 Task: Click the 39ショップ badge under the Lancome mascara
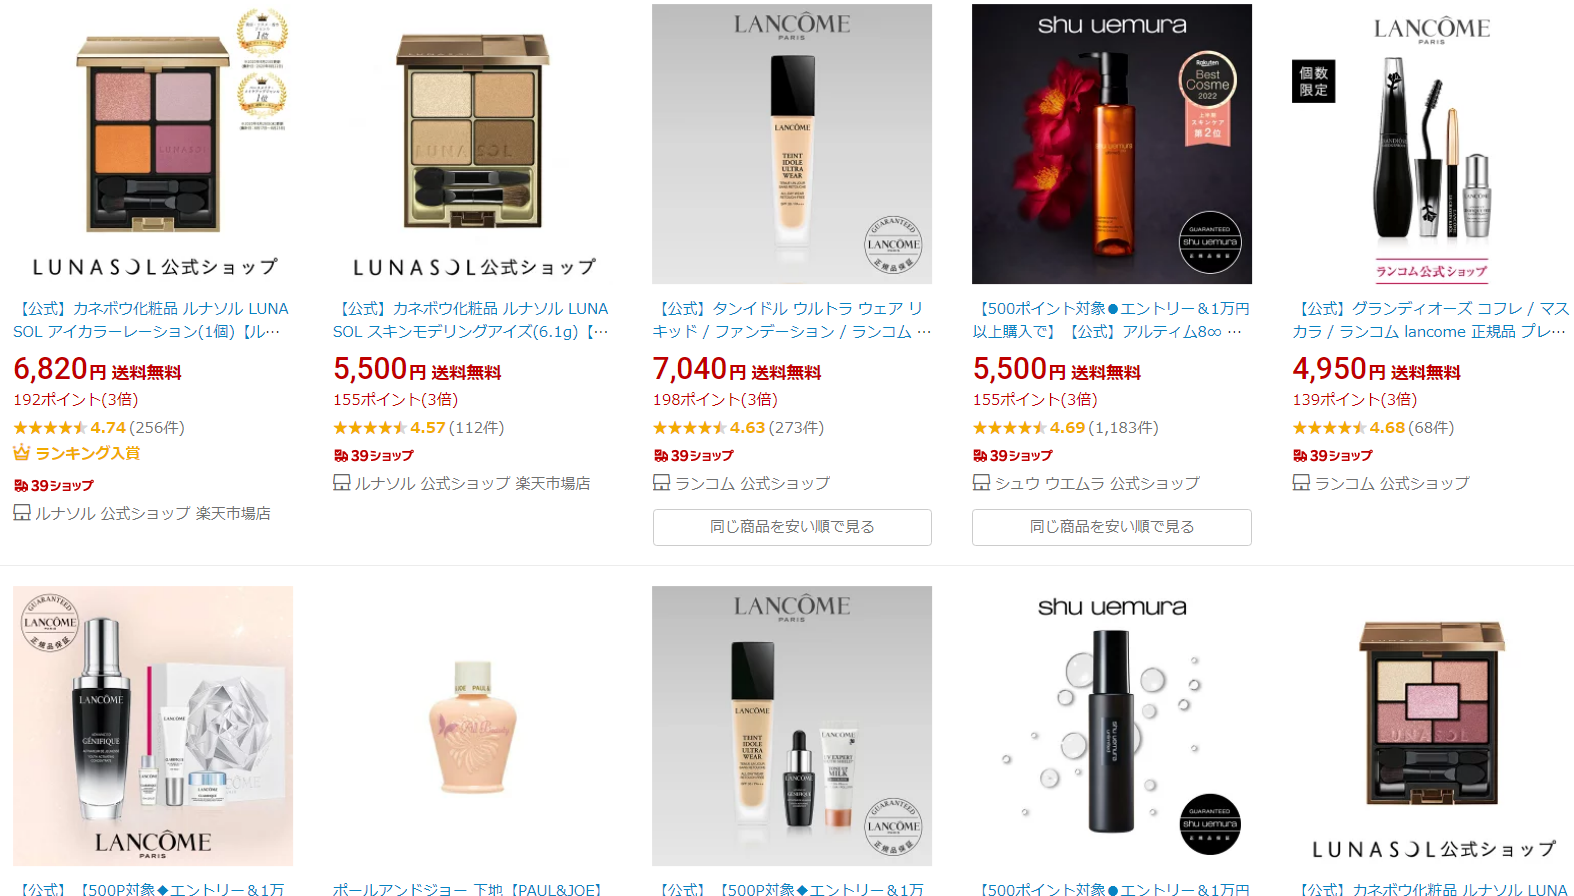point(1332,455)
